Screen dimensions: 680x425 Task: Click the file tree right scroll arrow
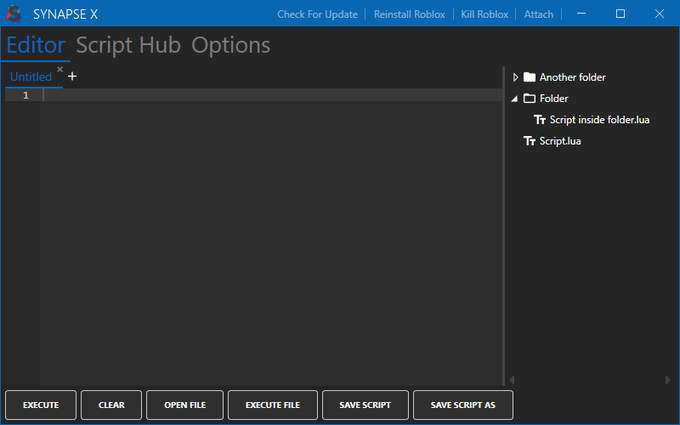click(668, 380)
